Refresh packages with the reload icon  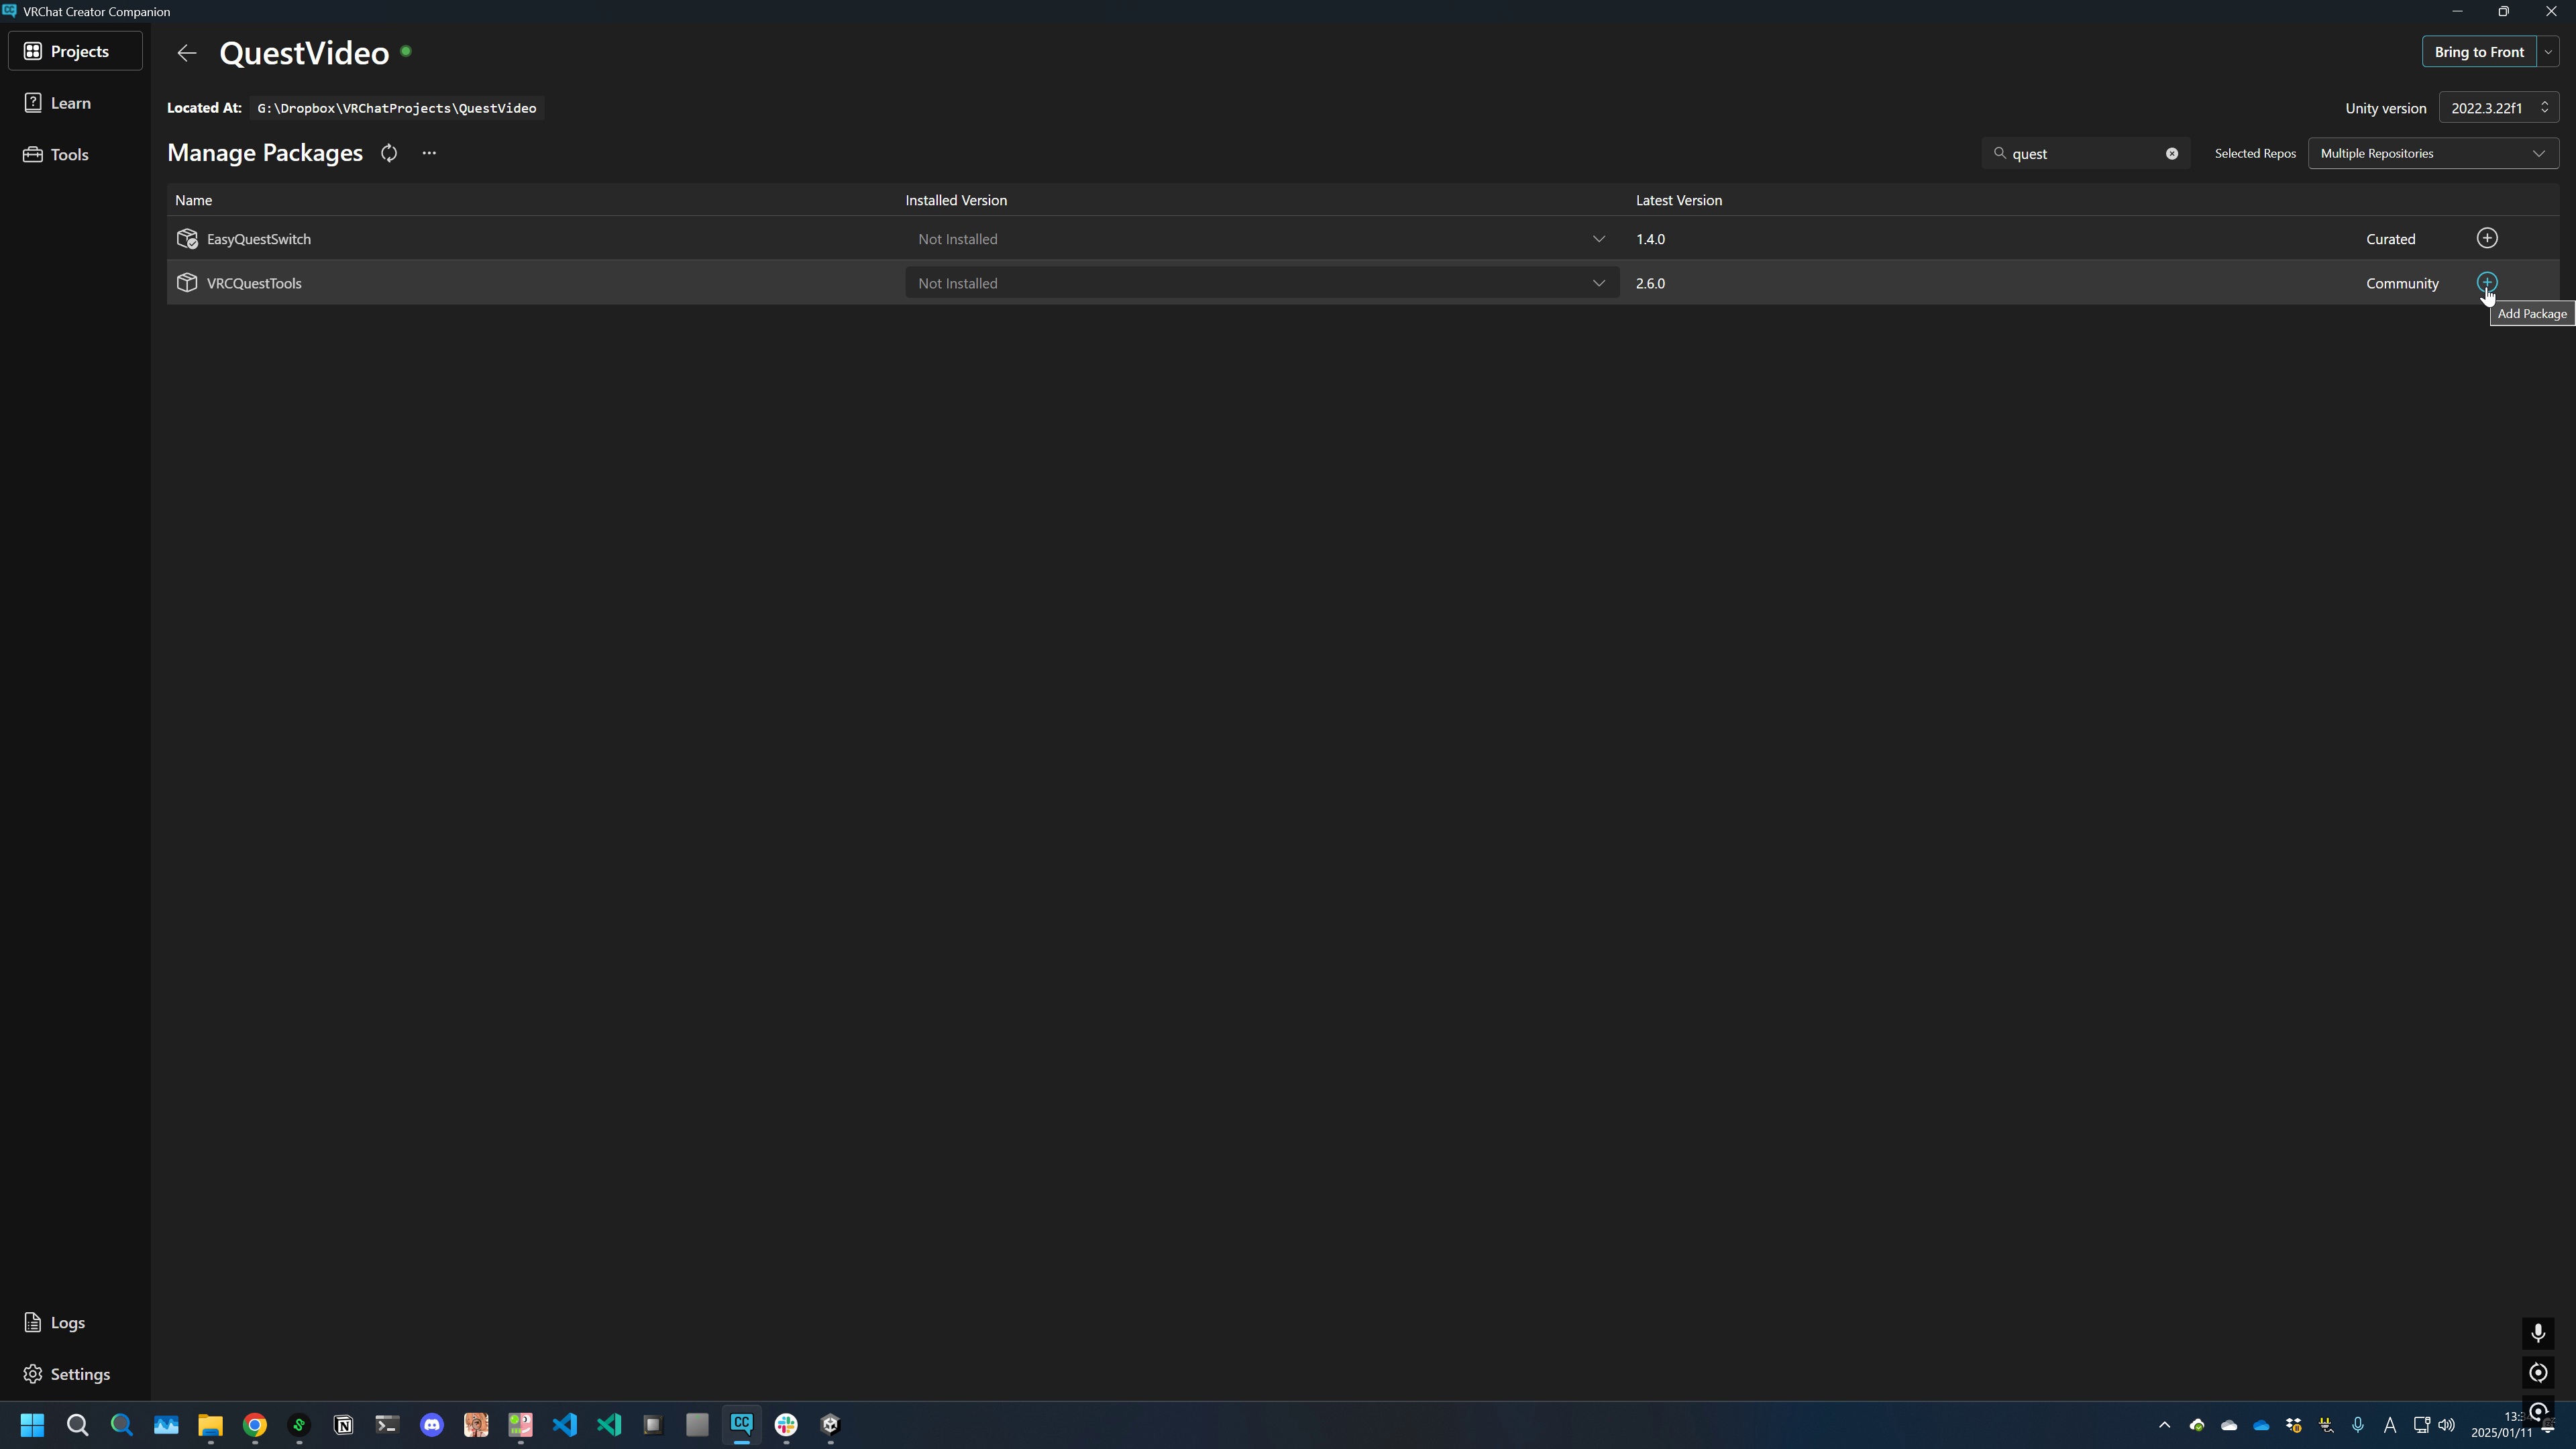(x=389, y=153)
